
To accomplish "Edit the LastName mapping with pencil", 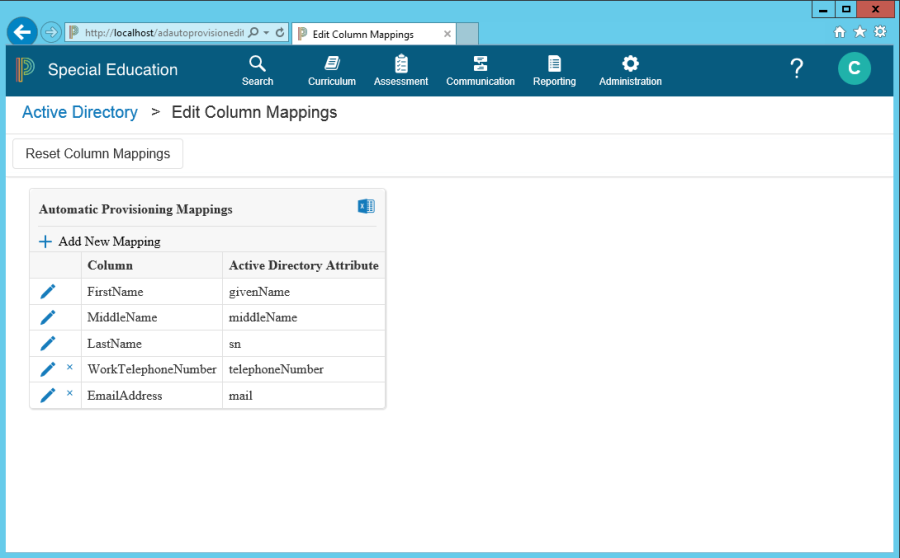I will (x=48, y=344).
